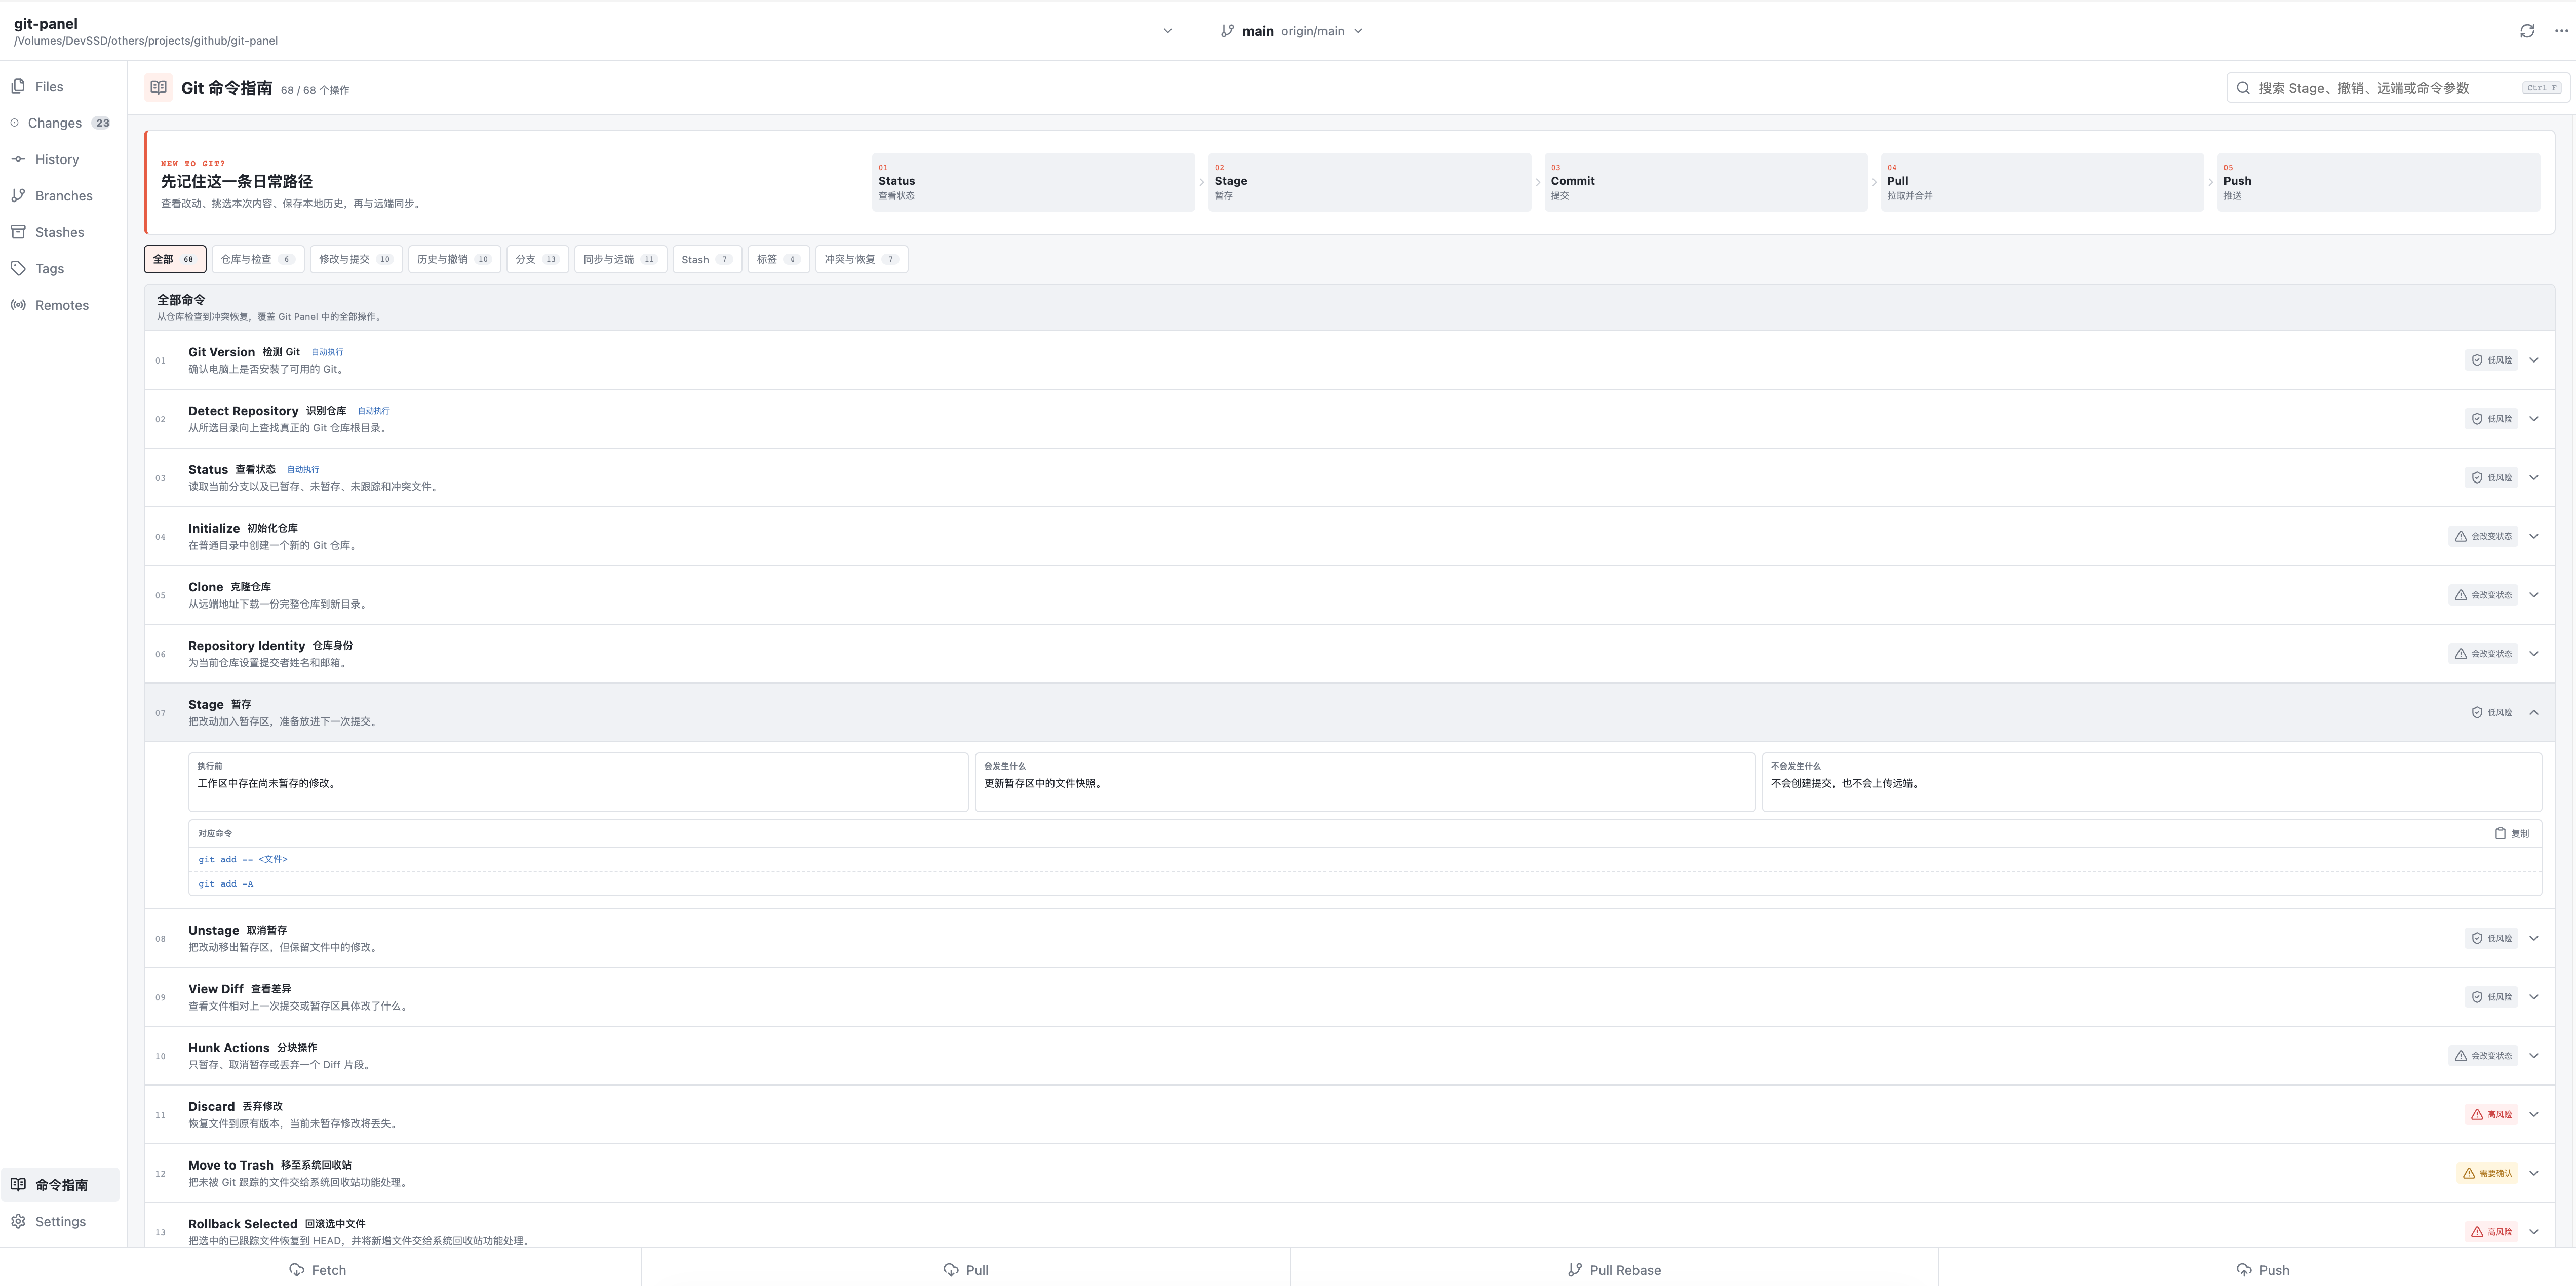
Task: Open the 命令指南 sidebar item
Action: point(60,1185)
